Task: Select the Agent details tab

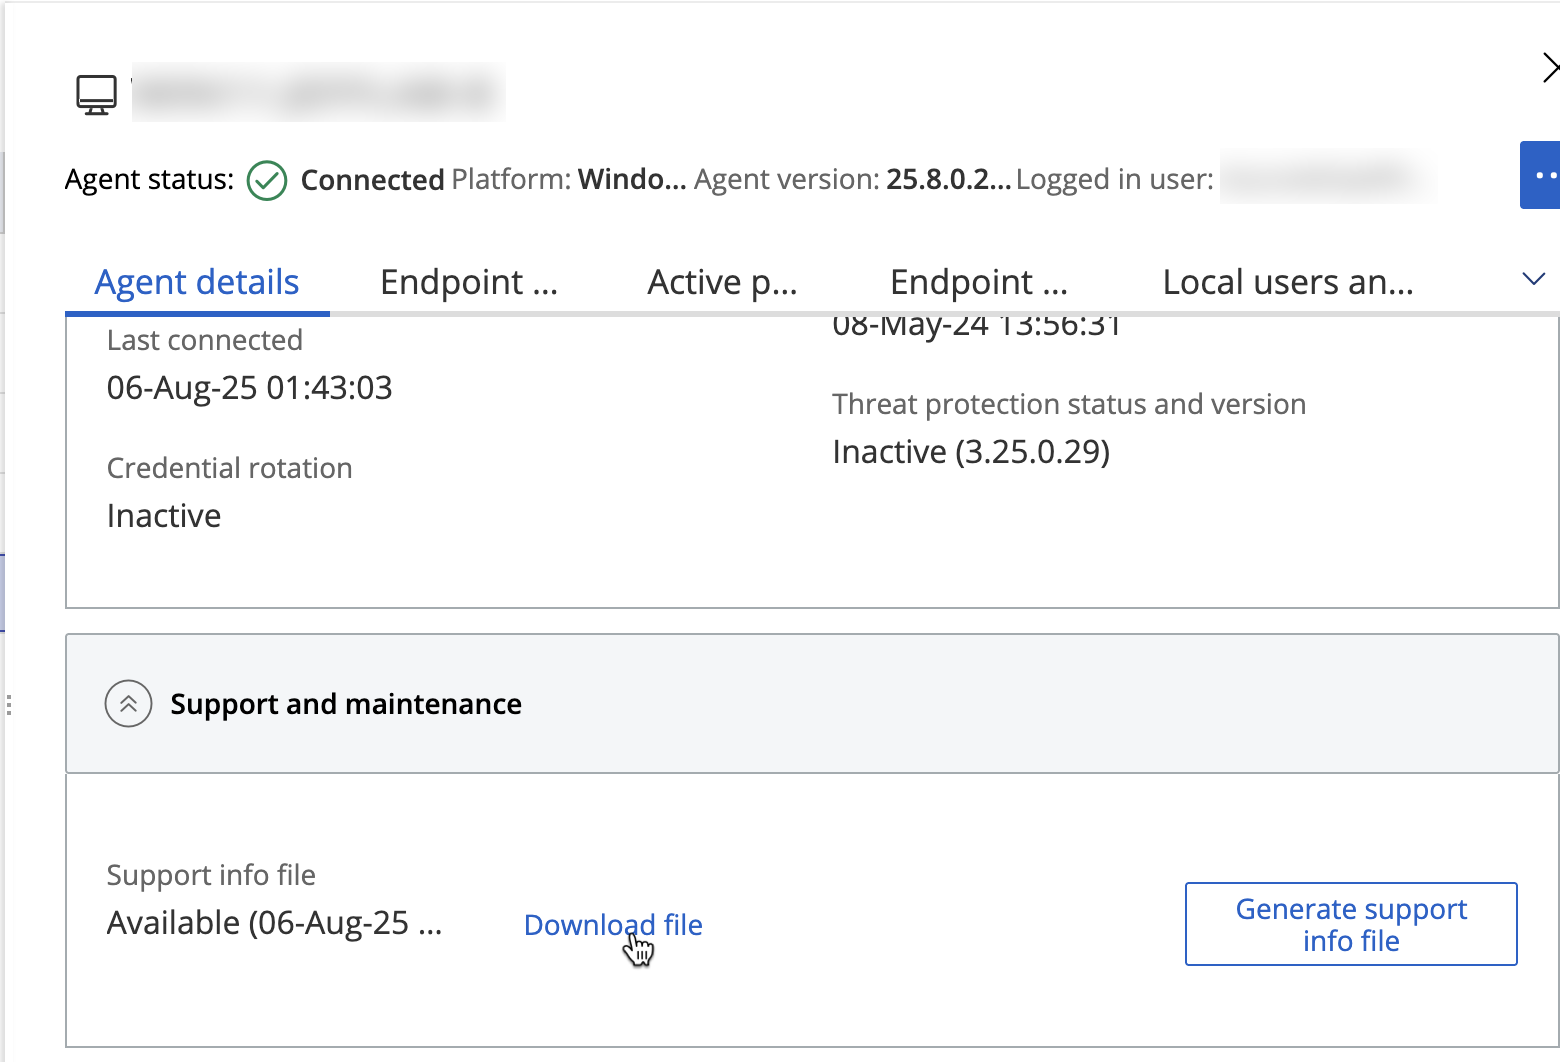Action: (x=197, y=283)
